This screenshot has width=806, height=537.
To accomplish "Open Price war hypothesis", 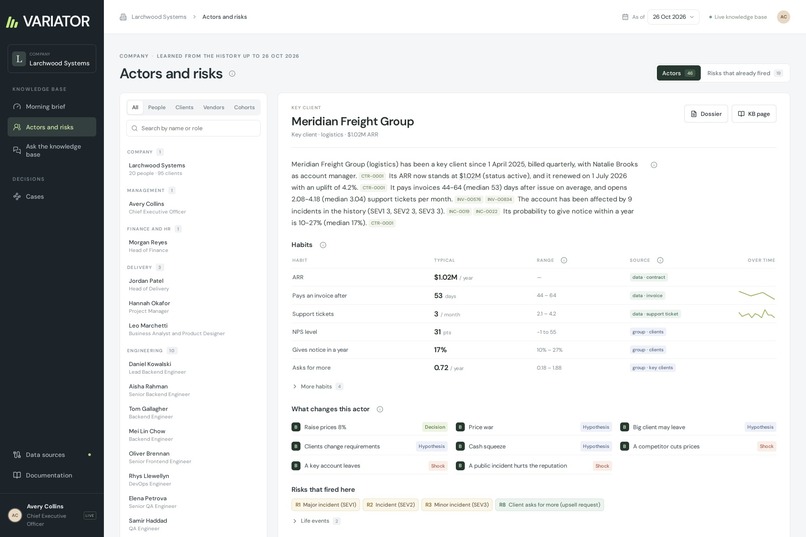I will (x=534, y=427).
